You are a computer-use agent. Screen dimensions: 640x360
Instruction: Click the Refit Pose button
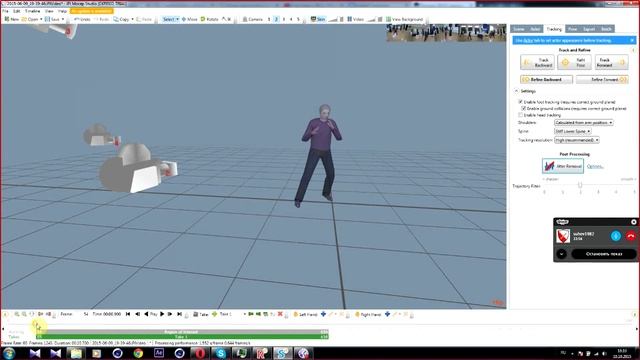[574, 62]
